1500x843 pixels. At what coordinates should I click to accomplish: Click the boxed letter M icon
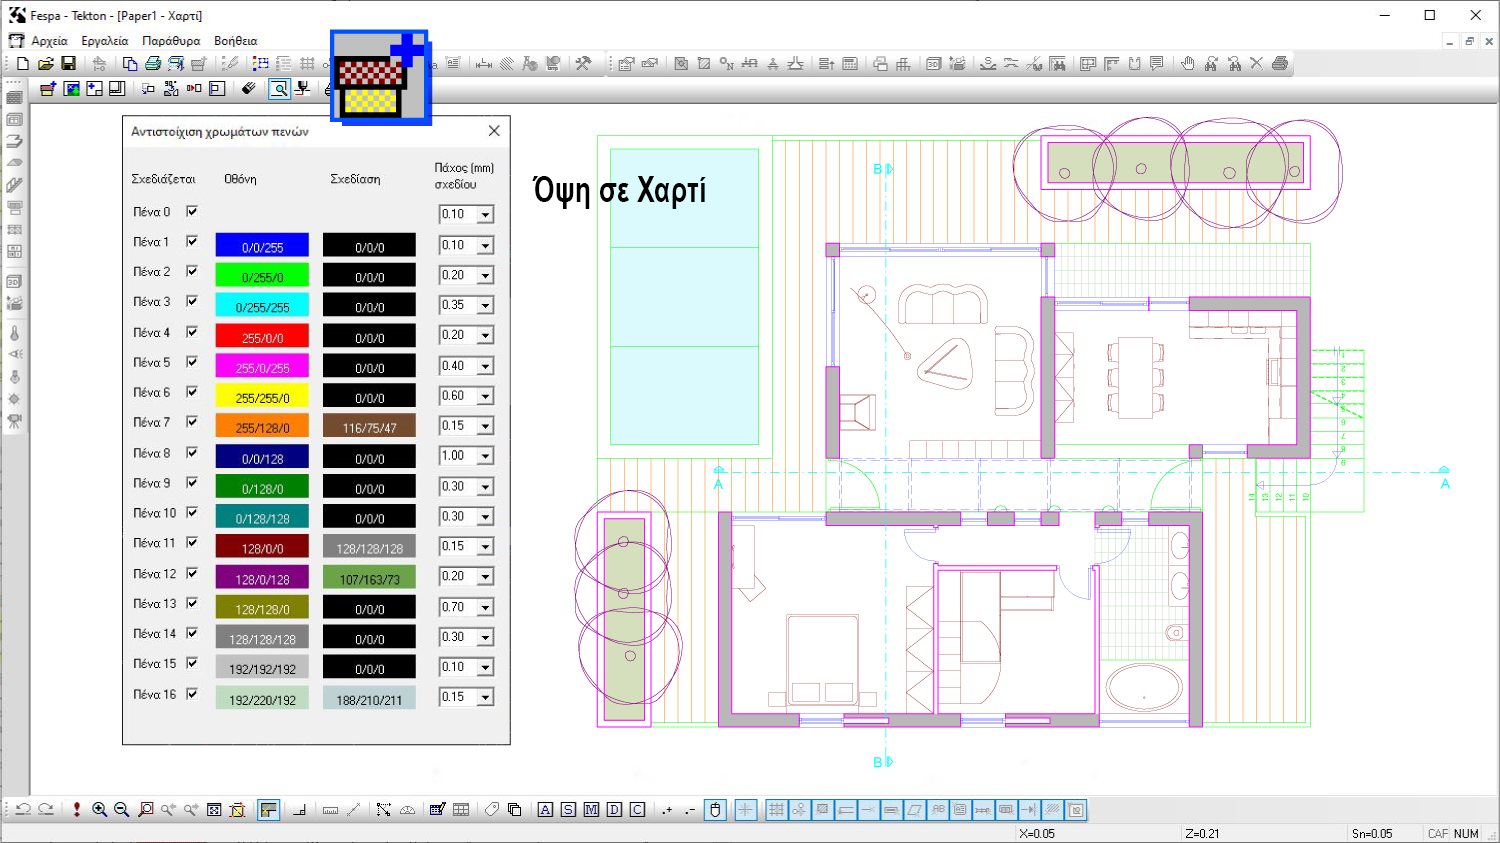[591, 810]
